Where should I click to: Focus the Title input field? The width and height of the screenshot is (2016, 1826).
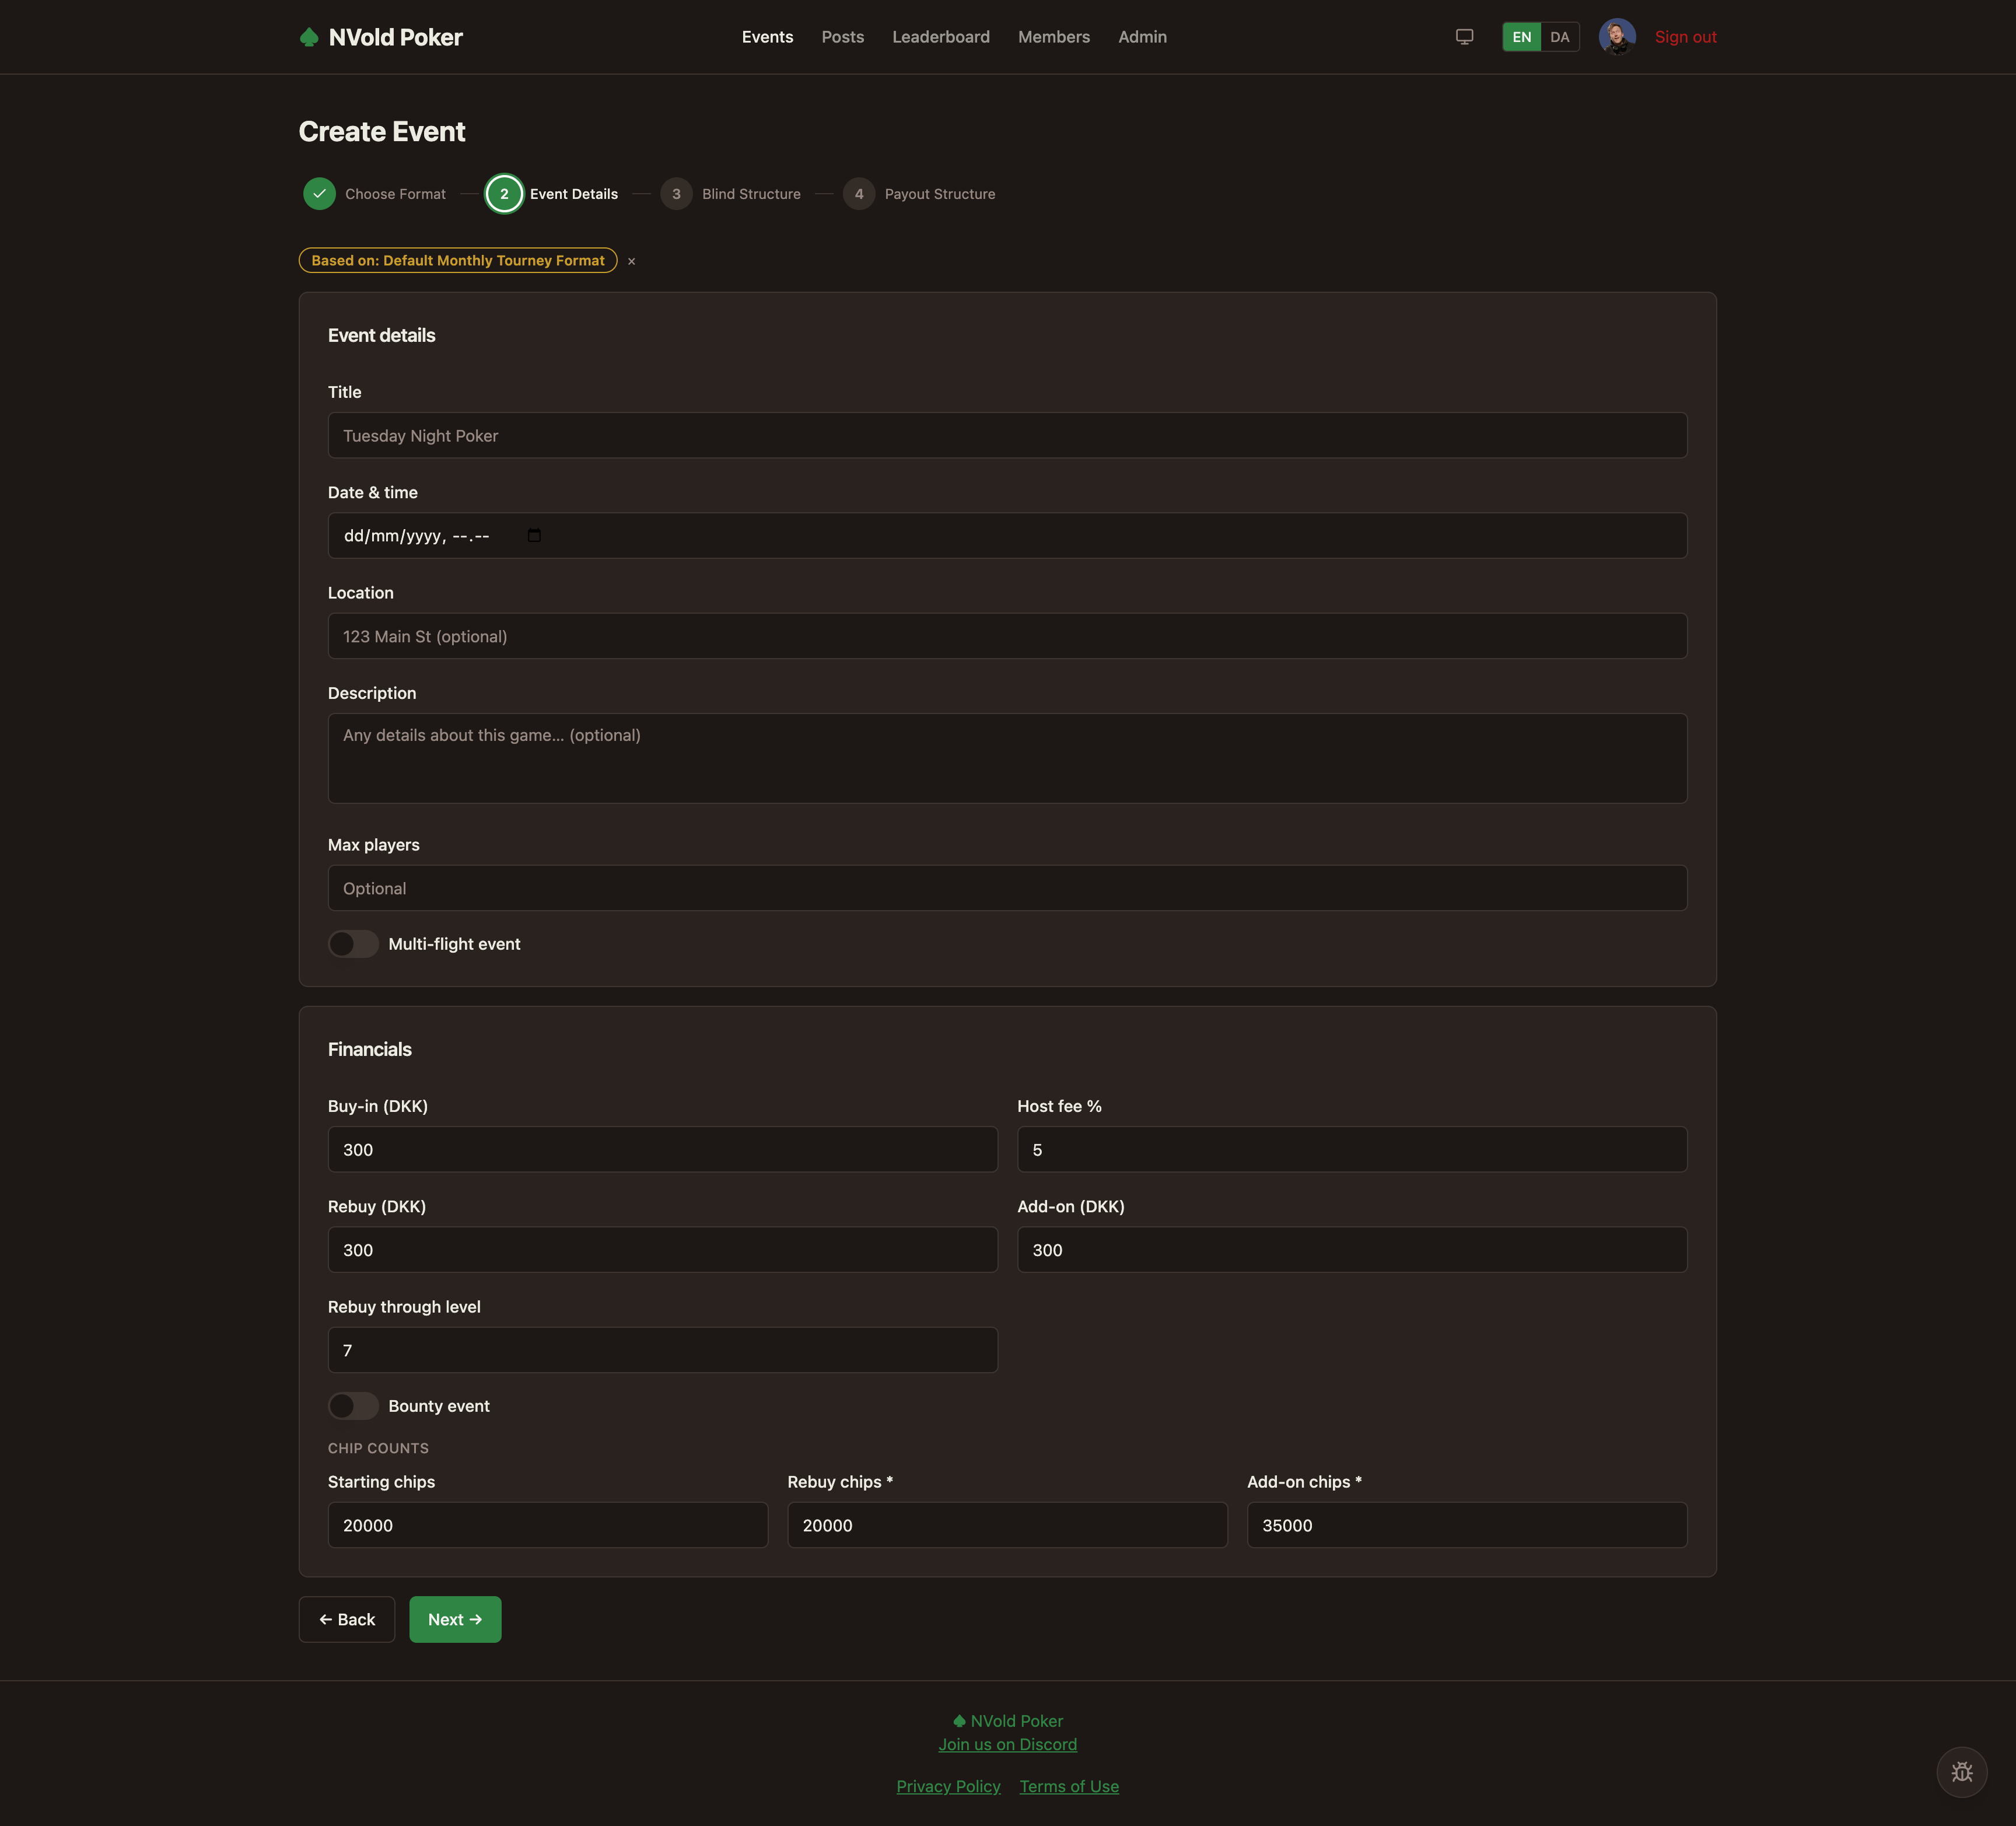(x=1007, y=435)
